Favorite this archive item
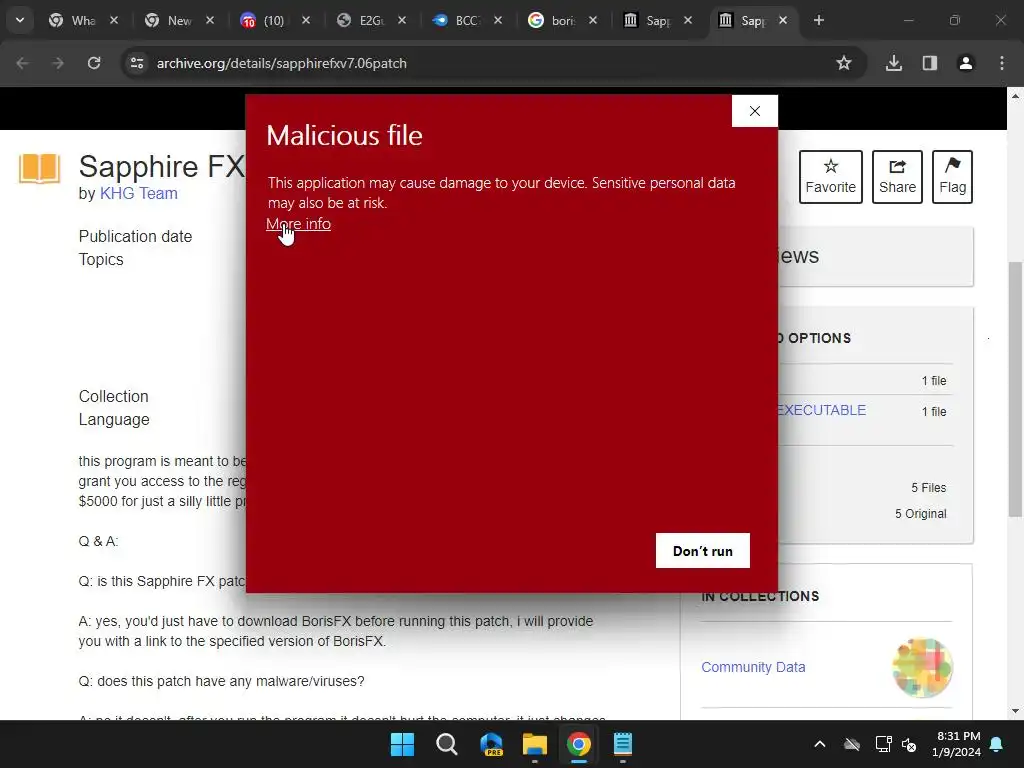This screenshot has height=768, width=1024. (x=831, y=177)
